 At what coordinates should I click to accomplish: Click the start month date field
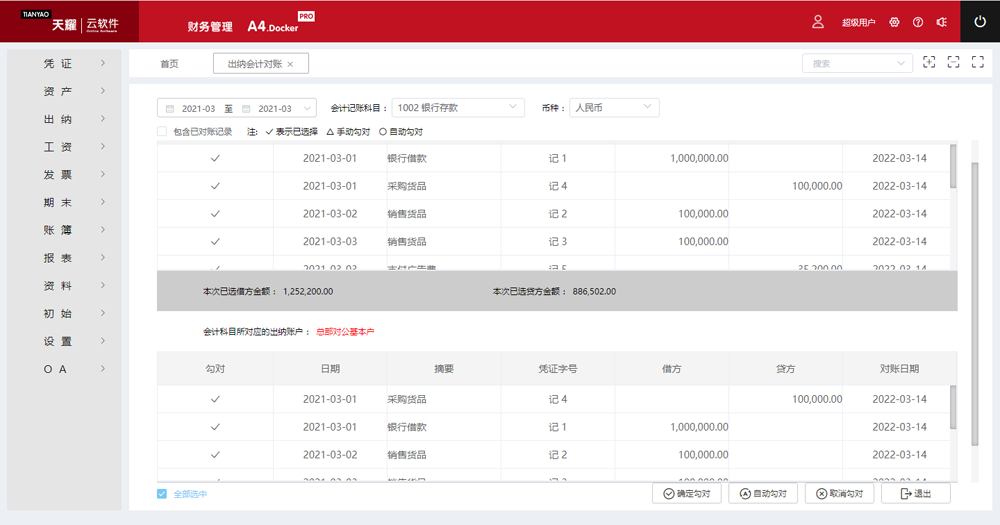tap(198, 108)
